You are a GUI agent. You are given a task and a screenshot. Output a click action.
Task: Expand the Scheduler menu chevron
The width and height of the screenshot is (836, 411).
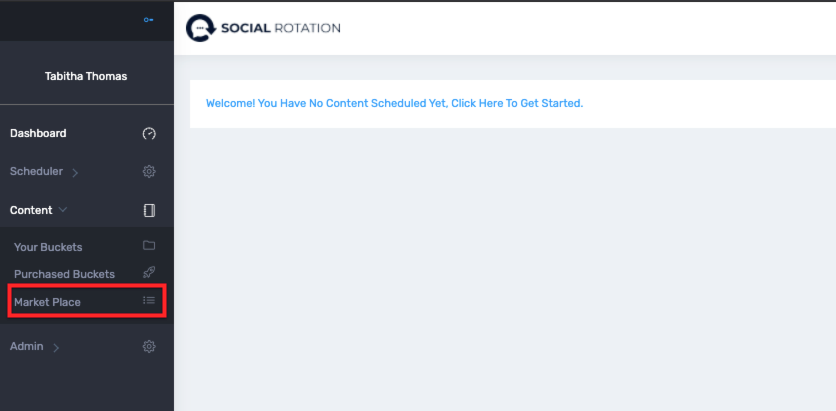click(x=75, y=172)
